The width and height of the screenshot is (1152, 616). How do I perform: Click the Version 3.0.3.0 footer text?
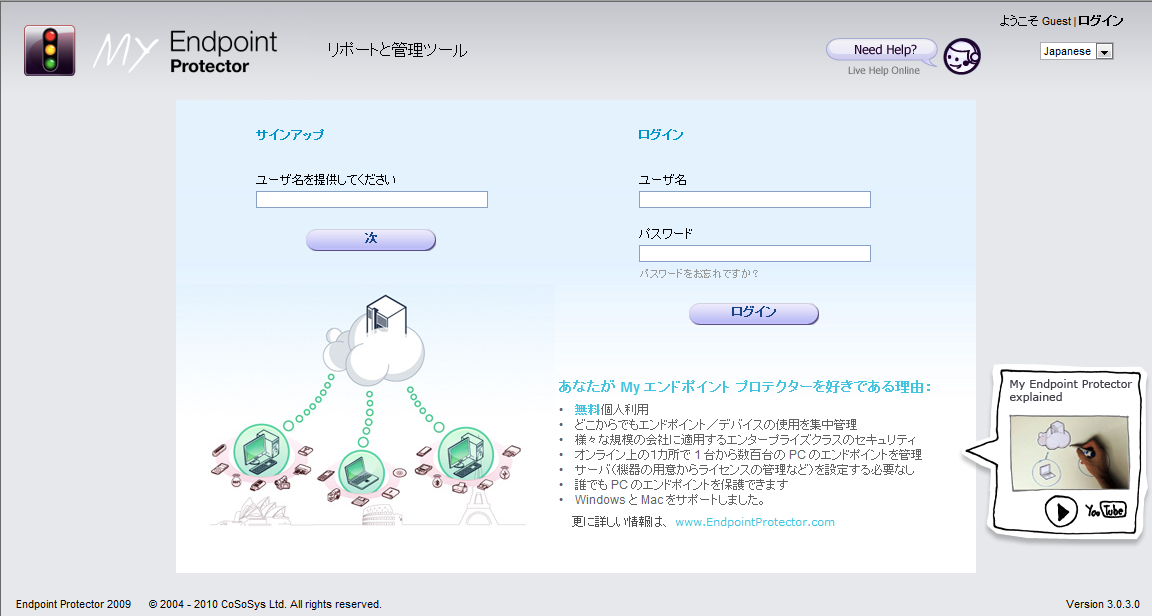[x=1103, y=604]
